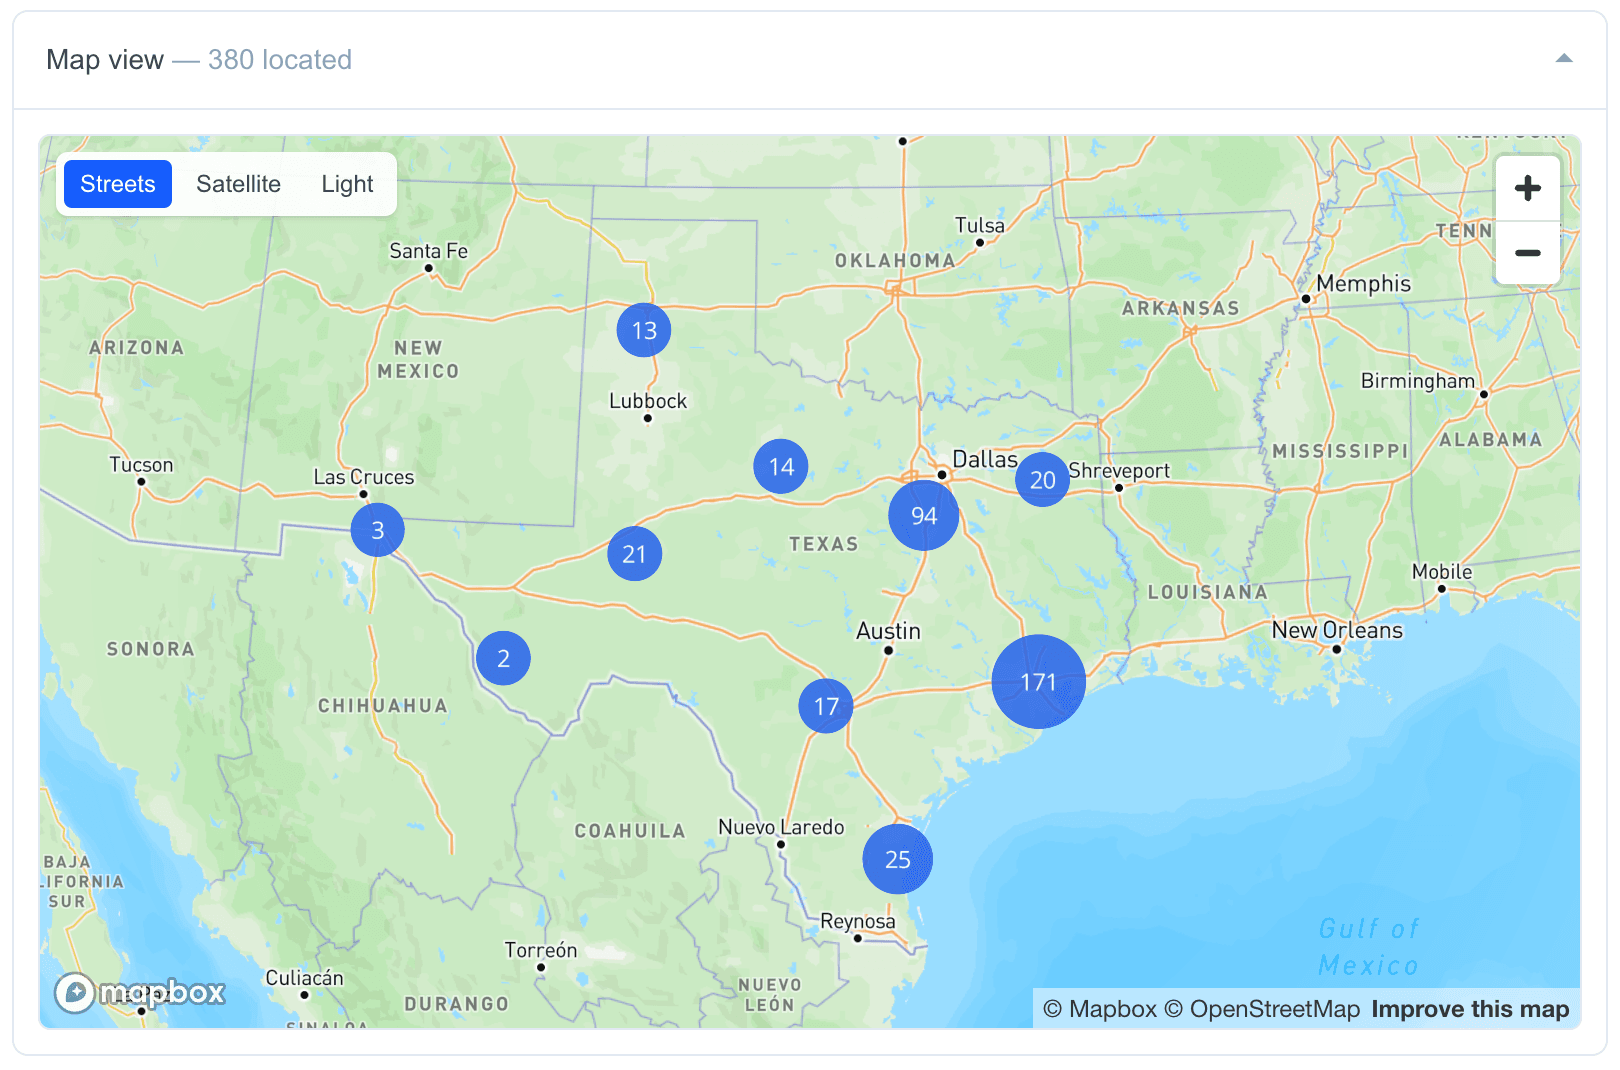Click the Austin city label
Screen dimensions: 1620x1070
(888, 631)
